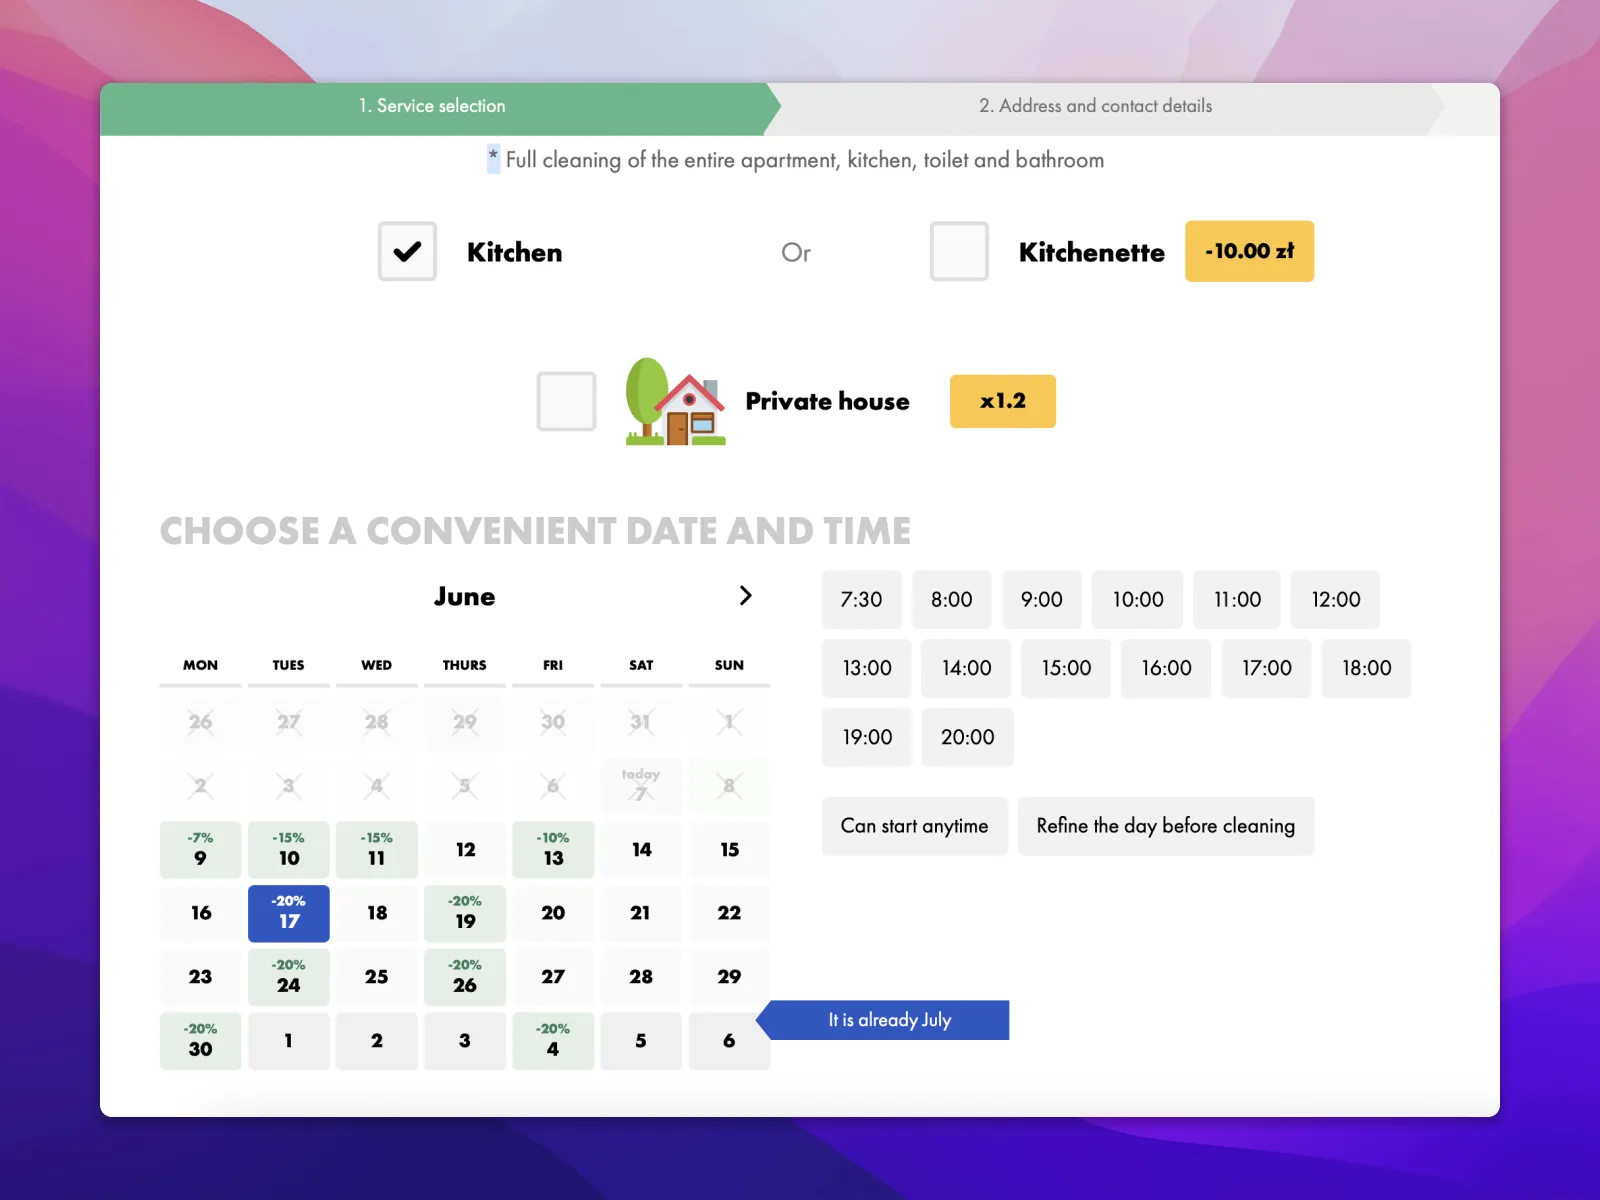Click the yellow -10.00 zł price badge
This screenshot has width=1600, height=1200.
[1249, 252]
